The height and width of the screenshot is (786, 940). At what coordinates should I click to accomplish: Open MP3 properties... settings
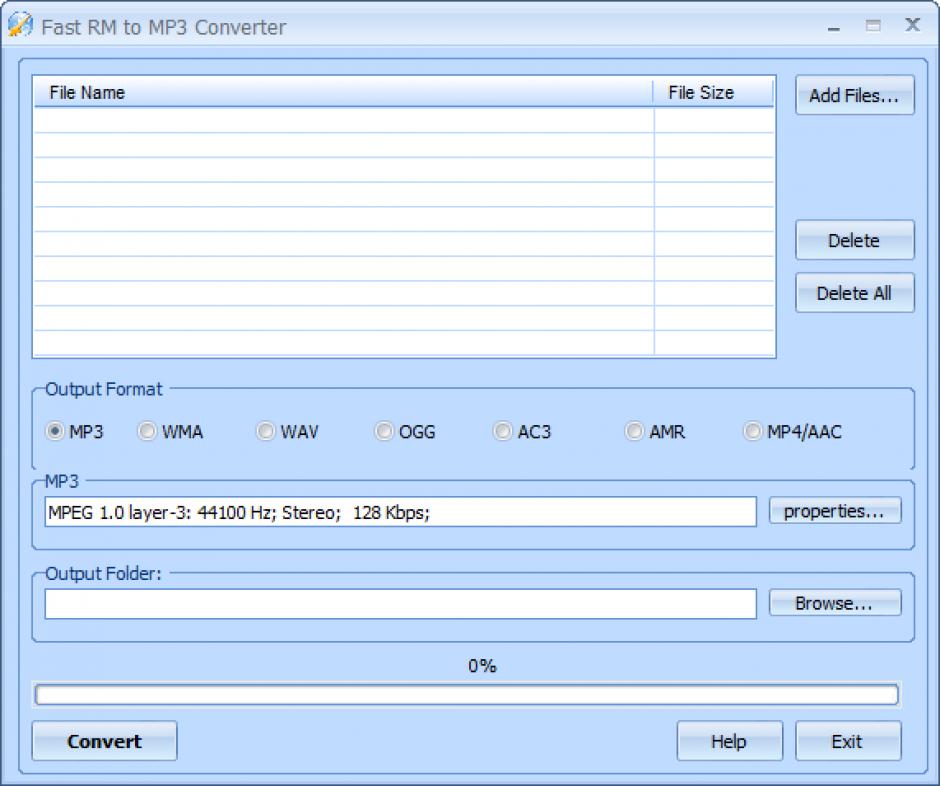click(x=834, y=511)
